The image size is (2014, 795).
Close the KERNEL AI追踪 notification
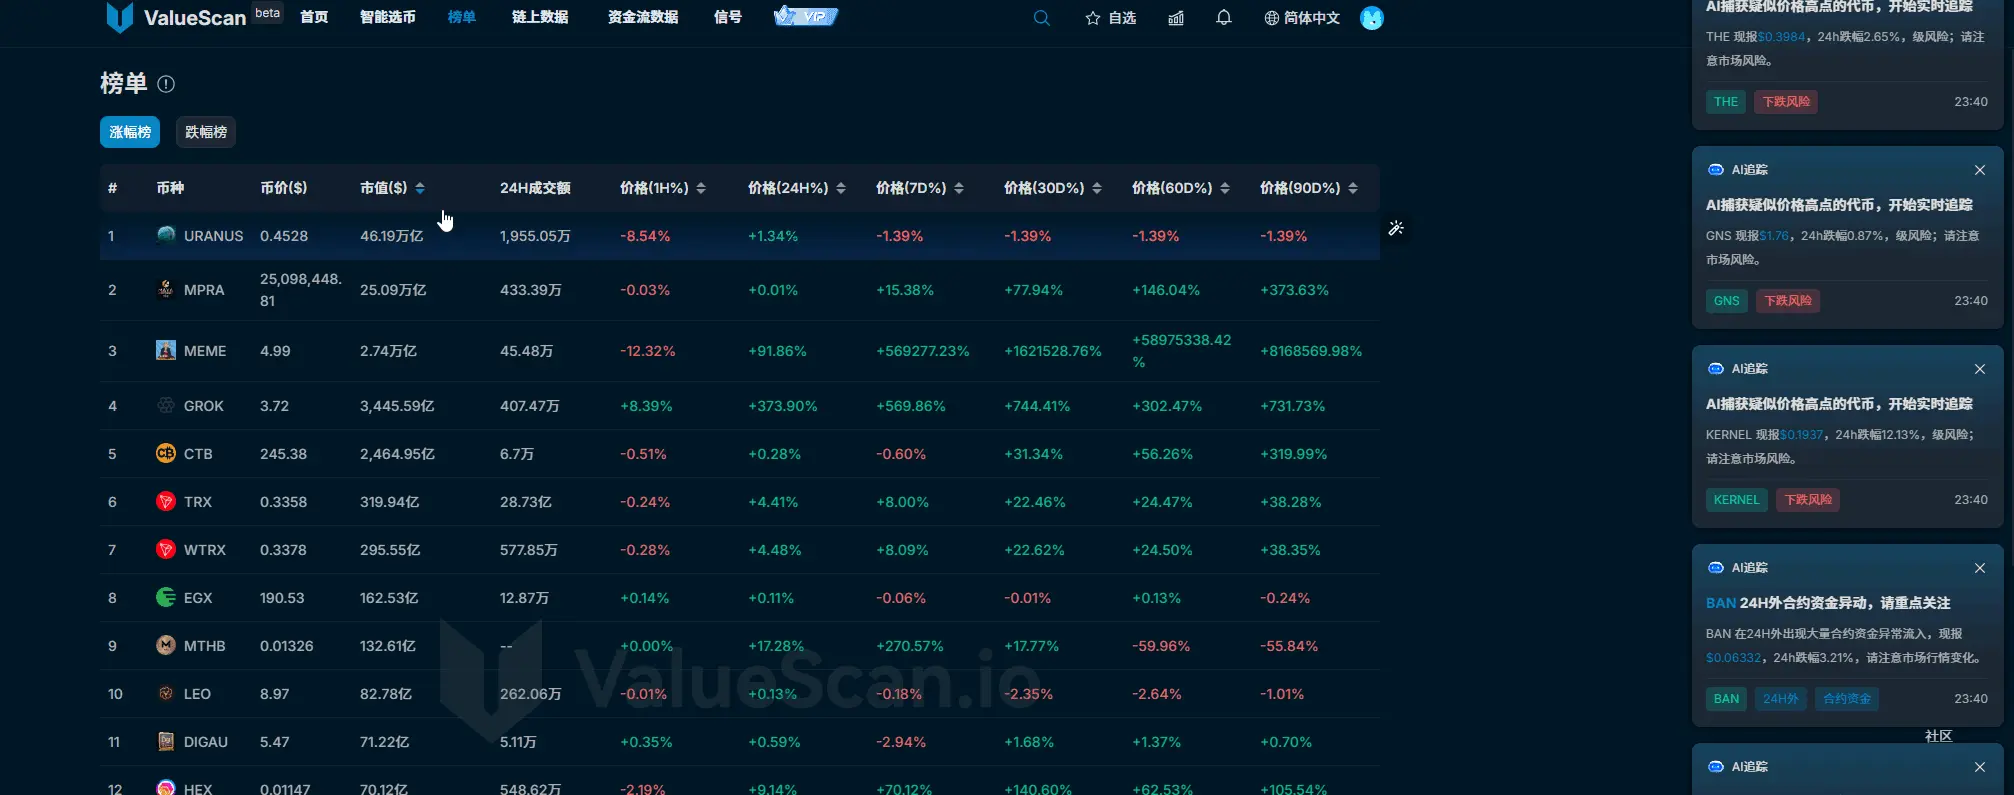1980,369
